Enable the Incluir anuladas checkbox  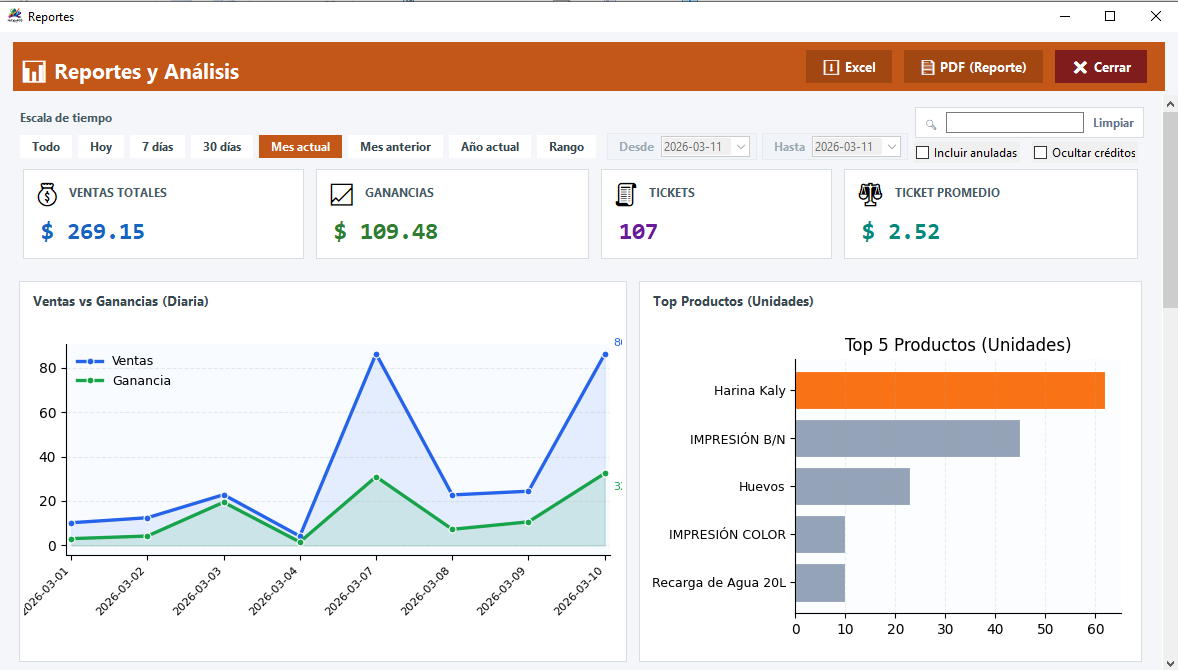[x=922, y=153]
